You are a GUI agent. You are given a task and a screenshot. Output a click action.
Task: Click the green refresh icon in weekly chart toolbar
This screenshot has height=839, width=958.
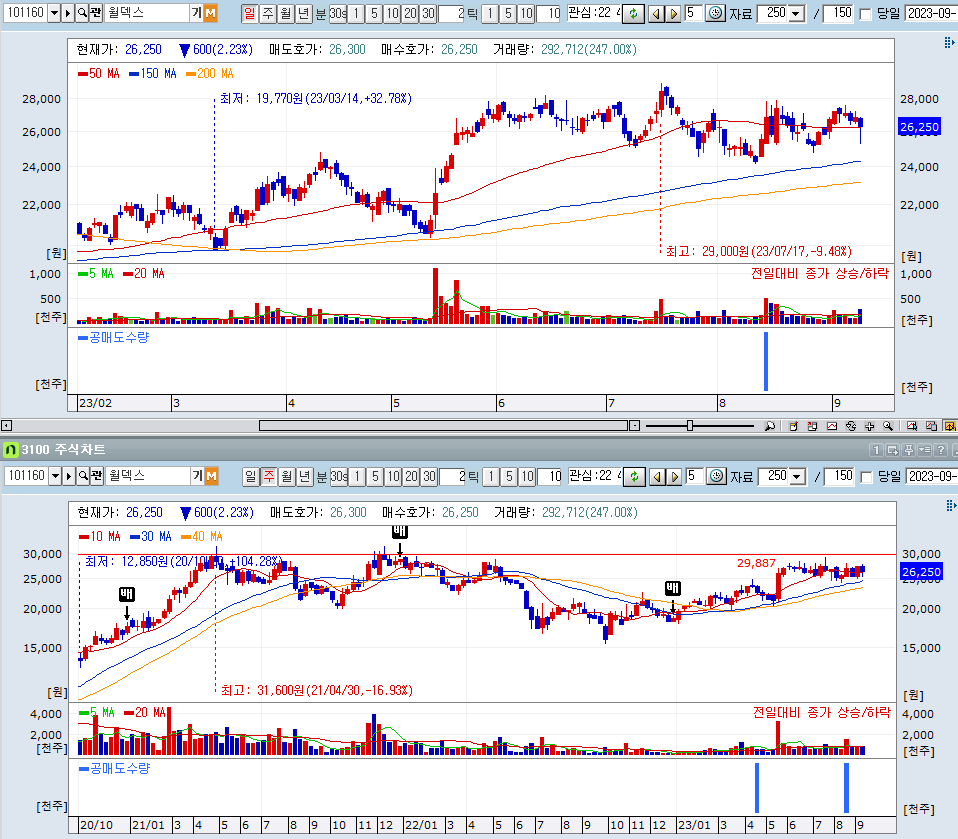[x=634, y=477]
